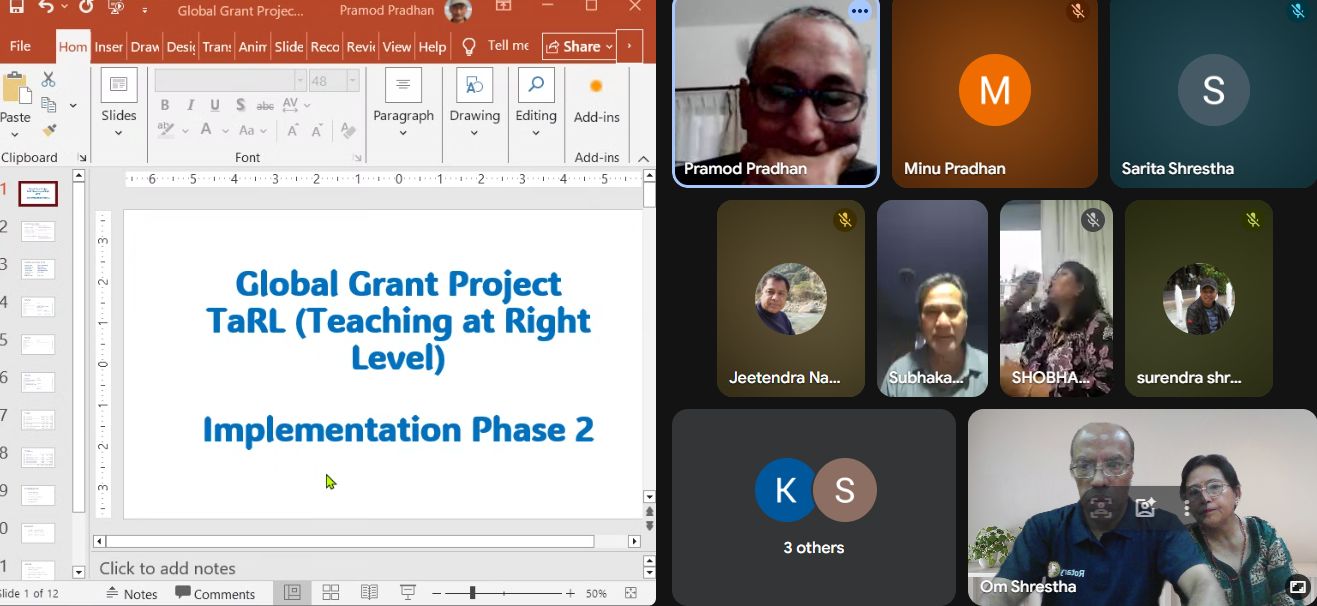The image size is (1317, 606).
Task: Toggle Normal view button in status bar
Action: 292,593
